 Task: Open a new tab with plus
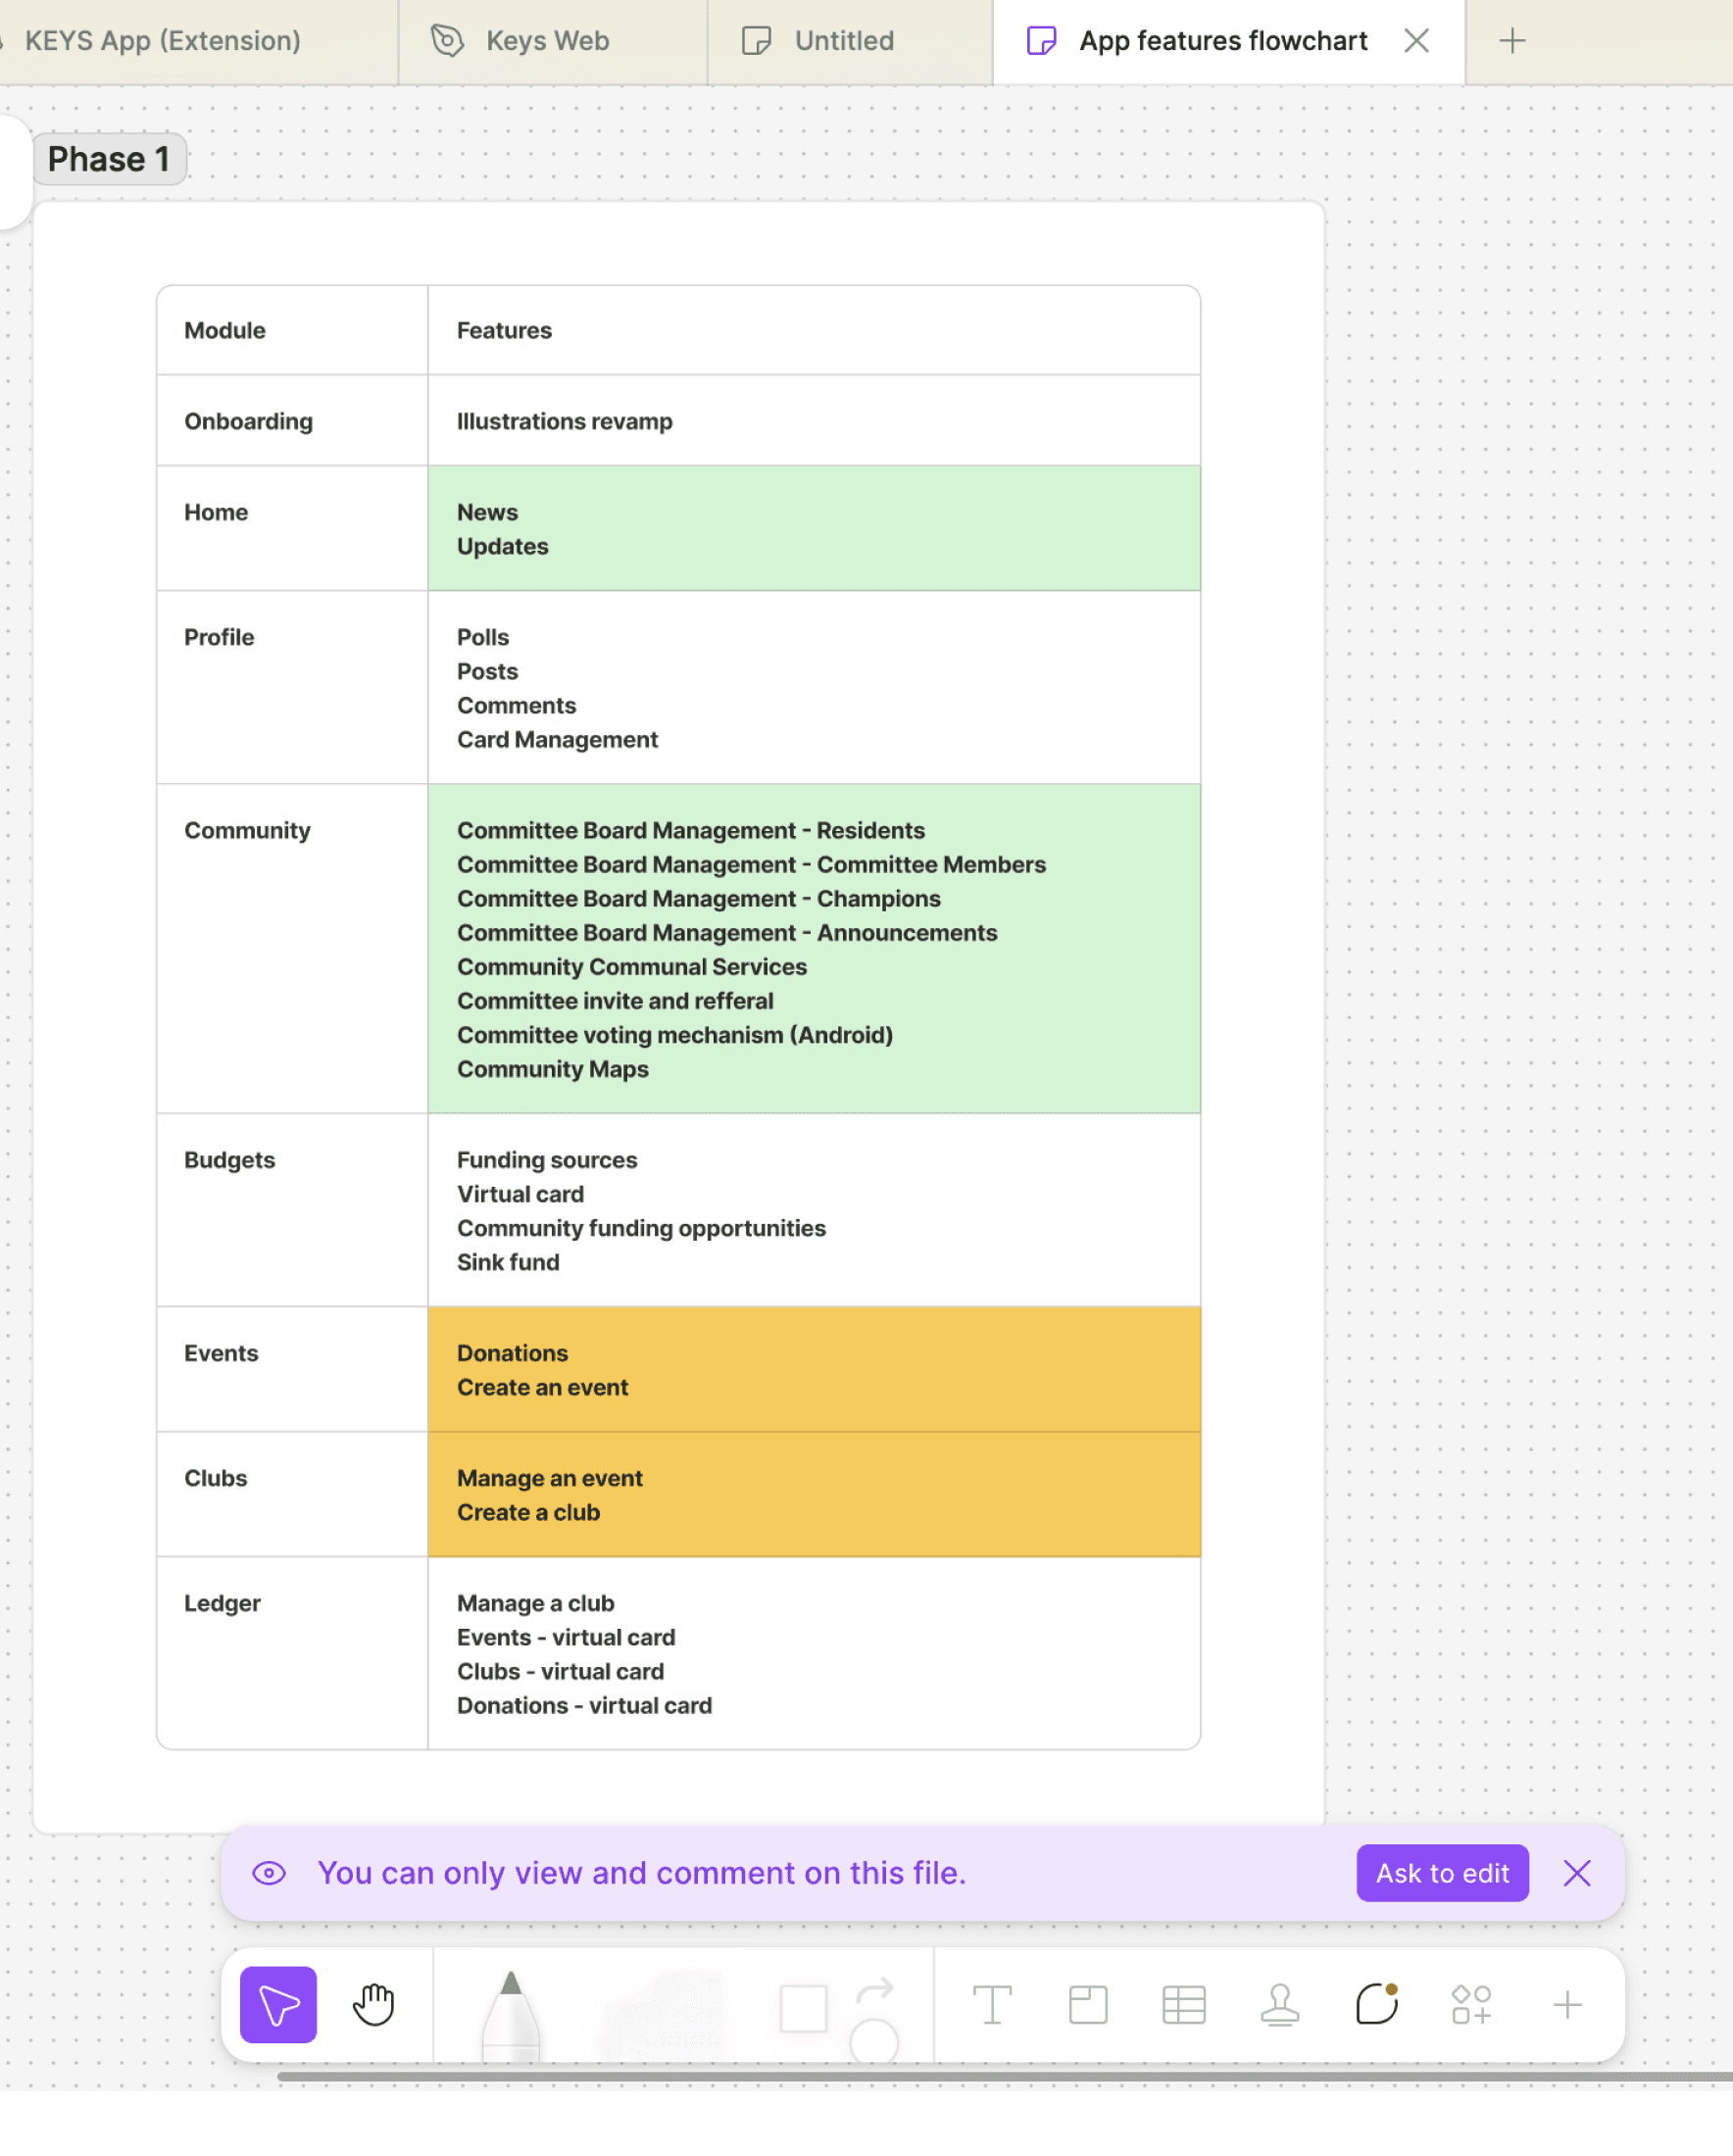click(x=1512, y=41)
